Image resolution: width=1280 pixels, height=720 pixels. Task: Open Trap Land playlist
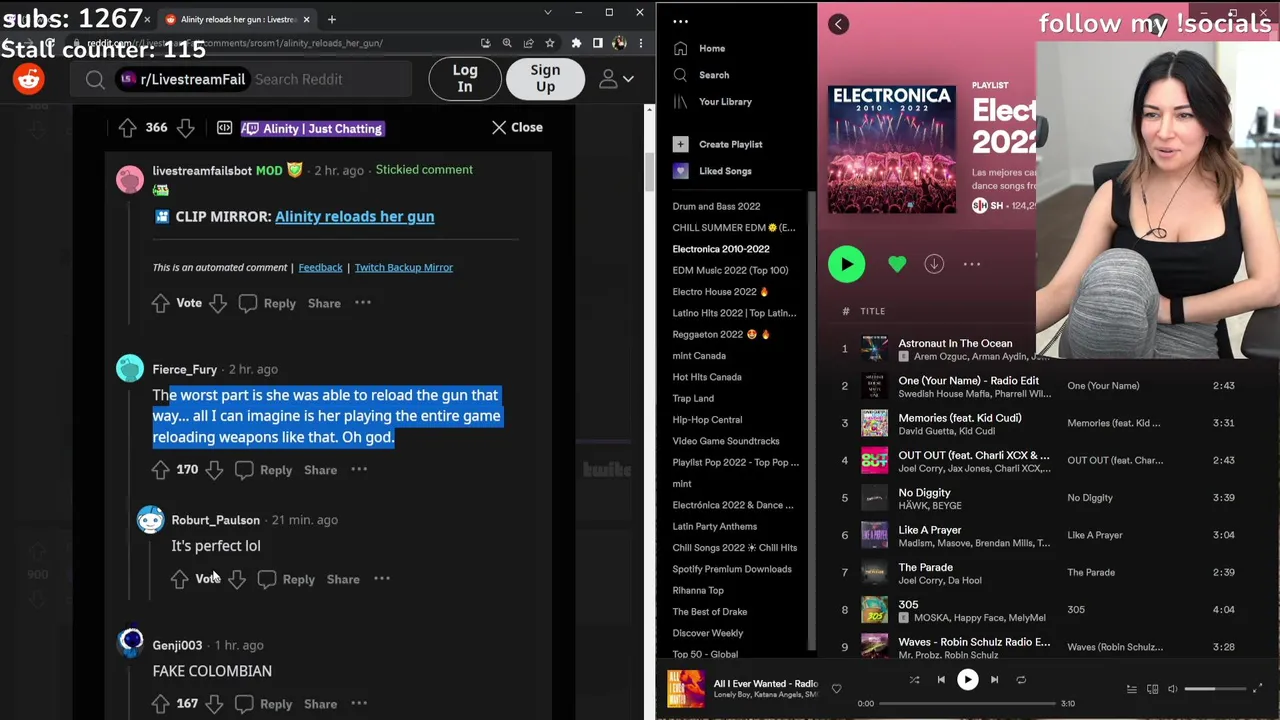[693, 398]
